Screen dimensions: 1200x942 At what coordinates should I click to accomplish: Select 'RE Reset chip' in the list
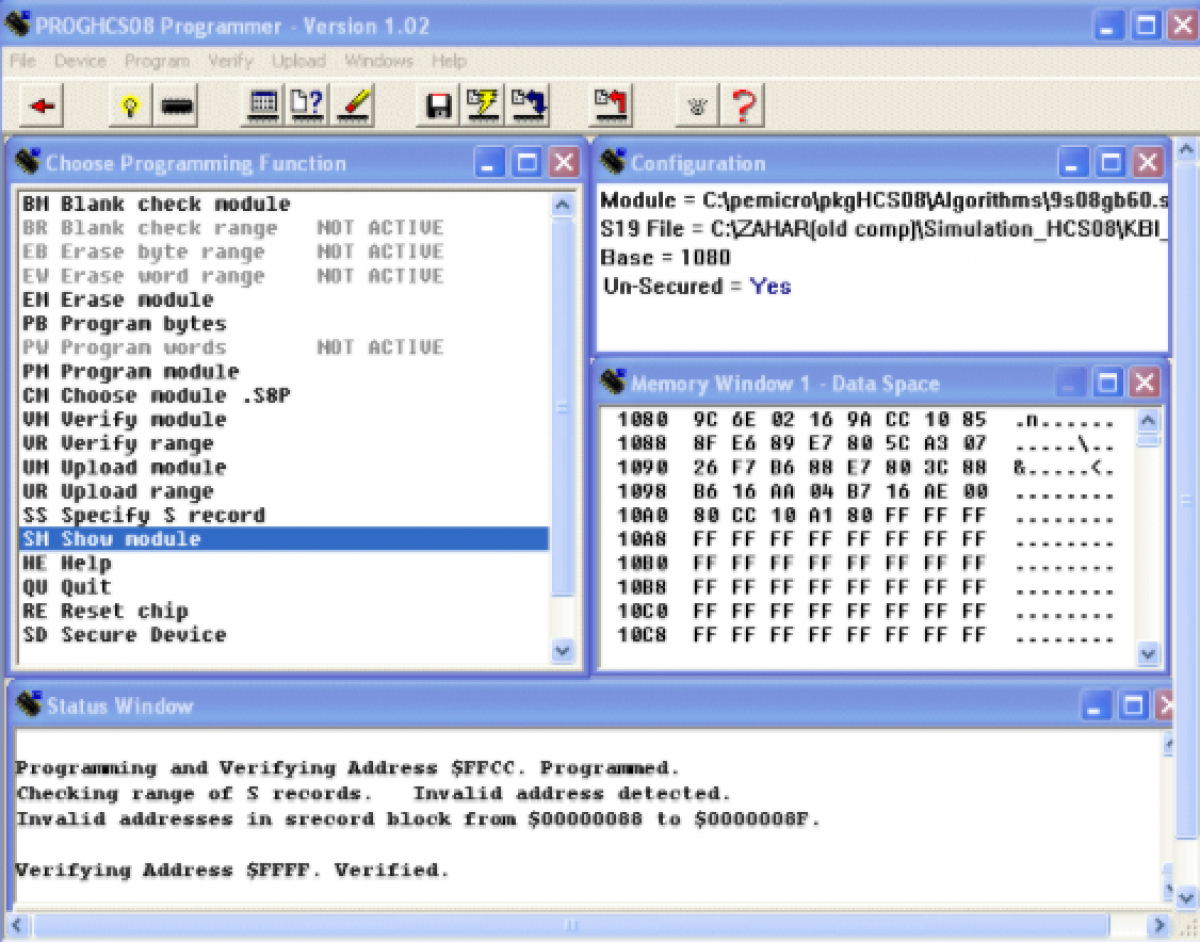pyautogui.click(x=105, y=611)
